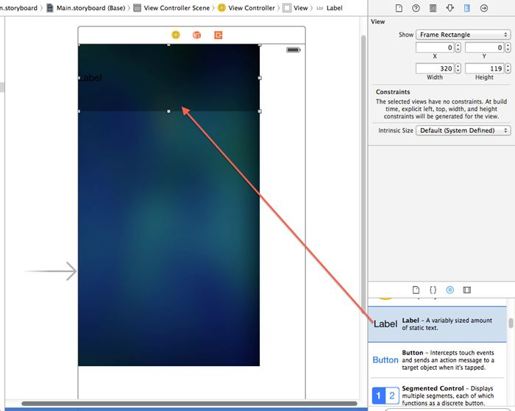Screen dimensions: 515x411
Task: Click the Object library scrollbar thumb
Action: click(x=511, y=323)
